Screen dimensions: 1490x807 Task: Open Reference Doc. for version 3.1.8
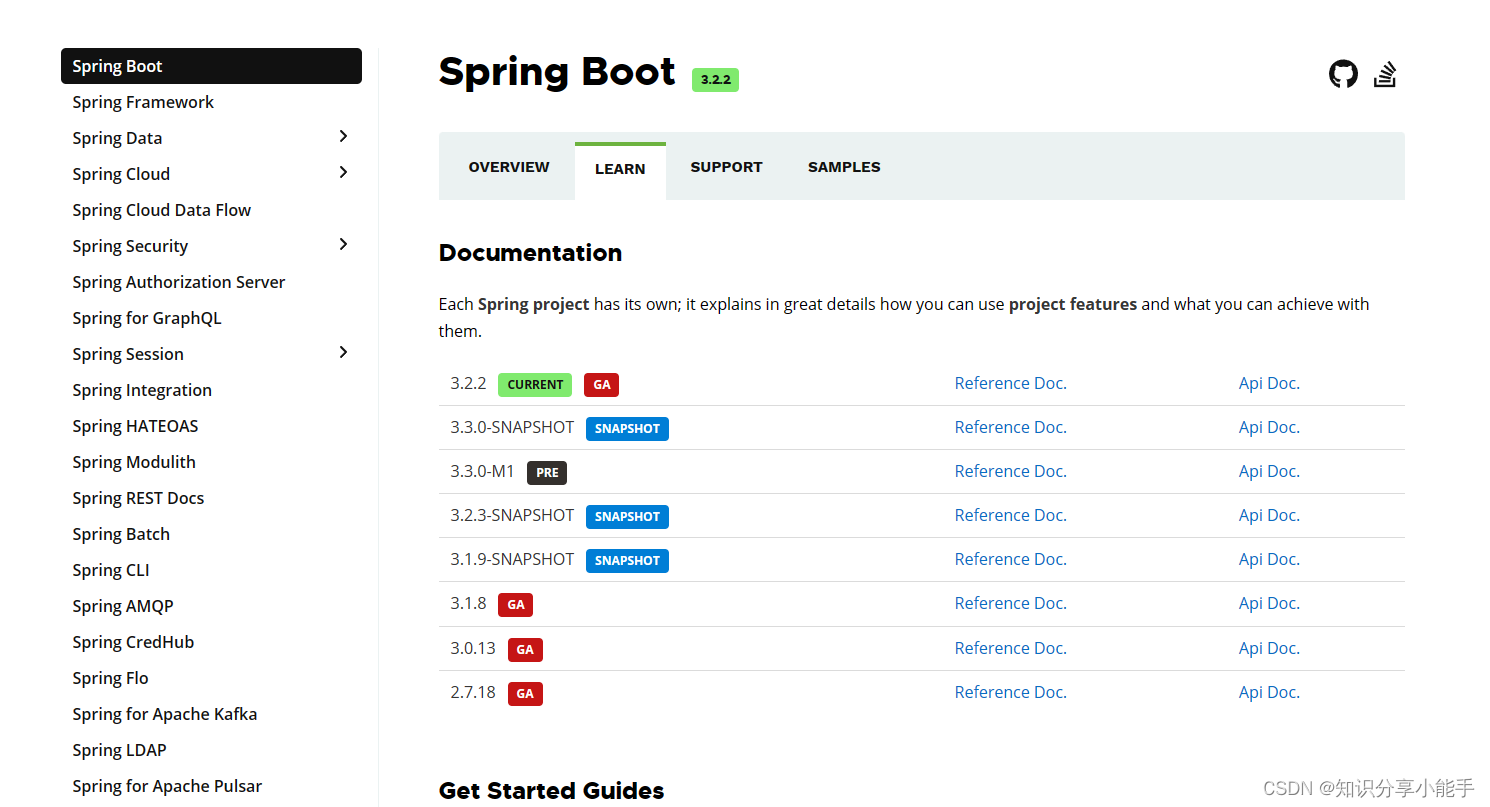(x=1010, y=603)
